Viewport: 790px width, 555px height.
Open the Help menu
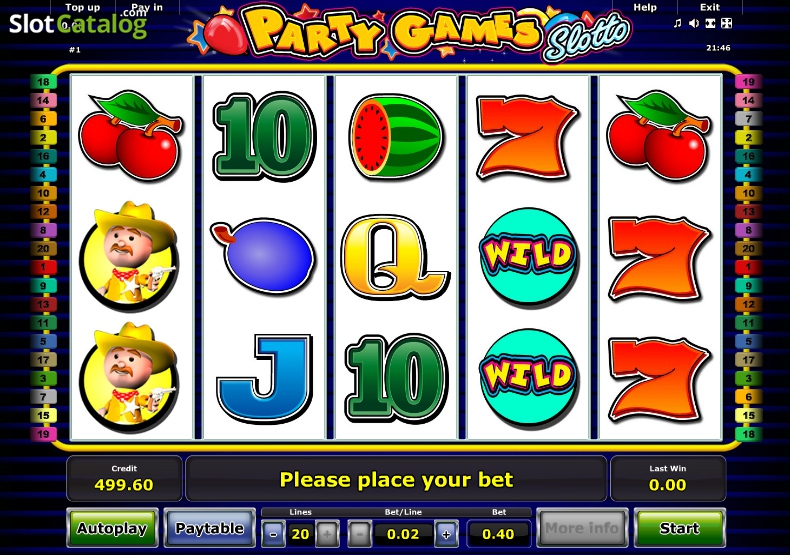coord(645,8)
